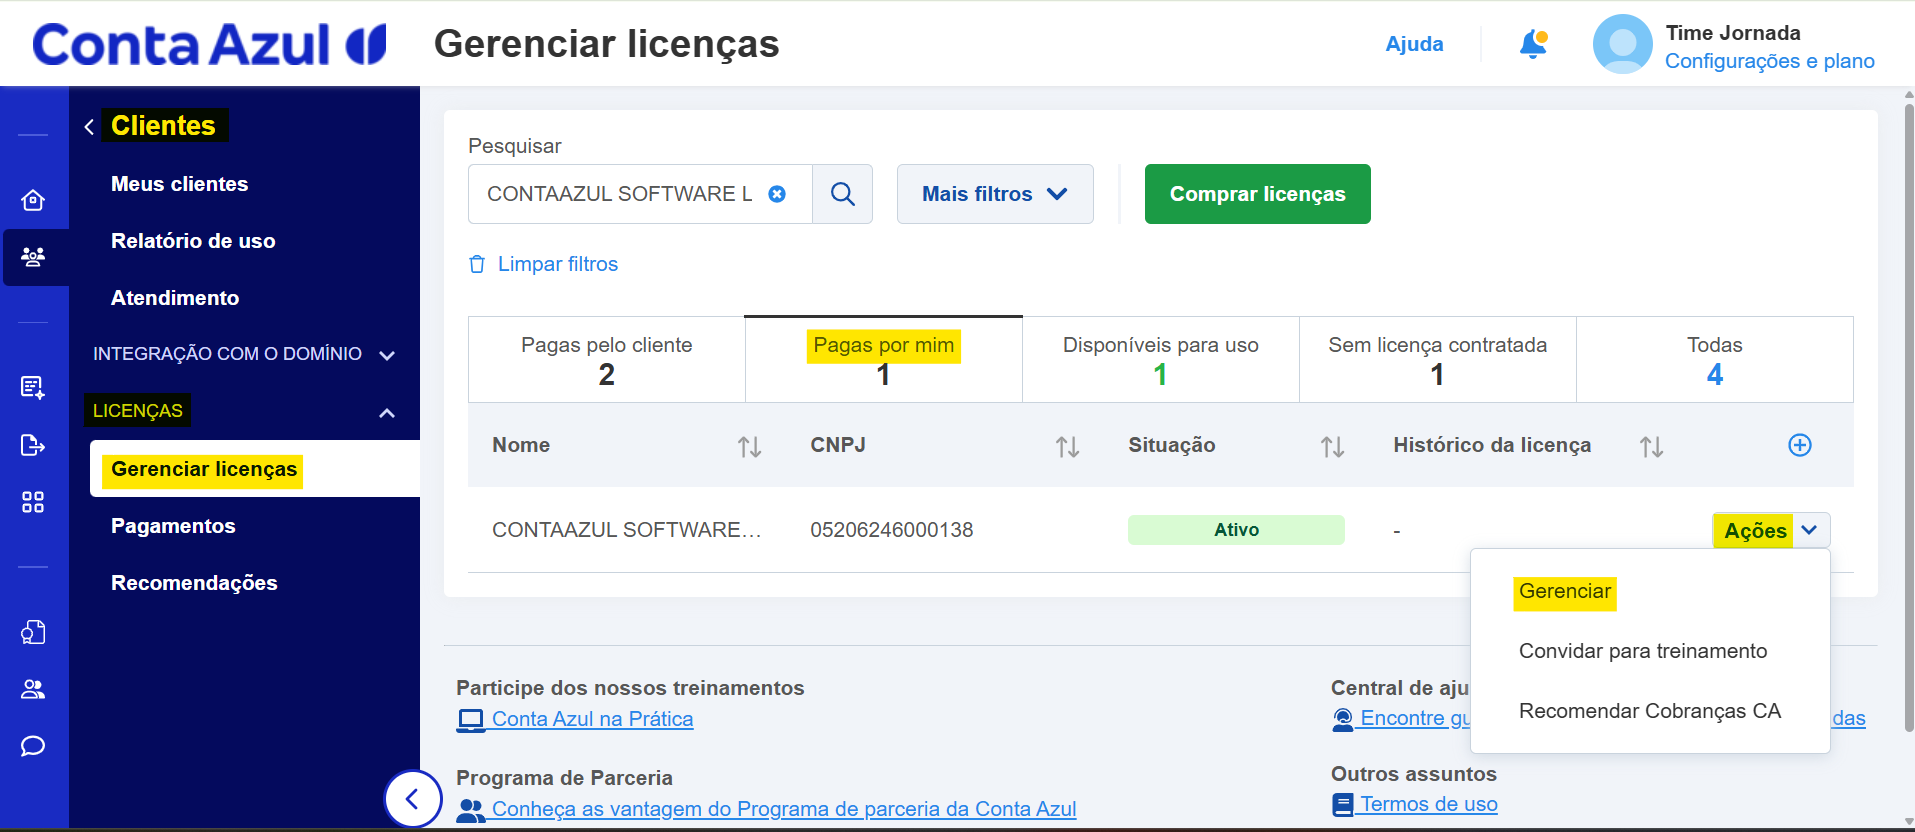1915x832 pixels.
Task: Open Recomendações menu item
Action: [194, 583]
